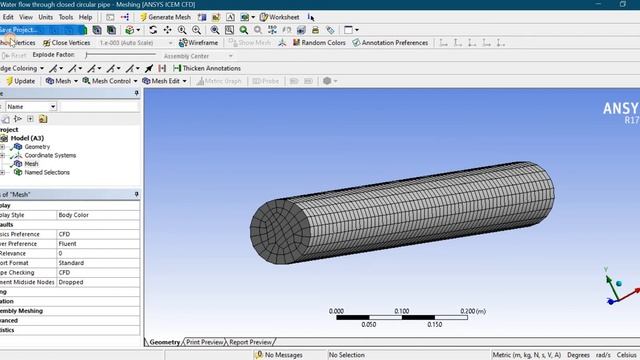Toggle Close Vertices
Viewport: 640px width, 360px height.
67,42
